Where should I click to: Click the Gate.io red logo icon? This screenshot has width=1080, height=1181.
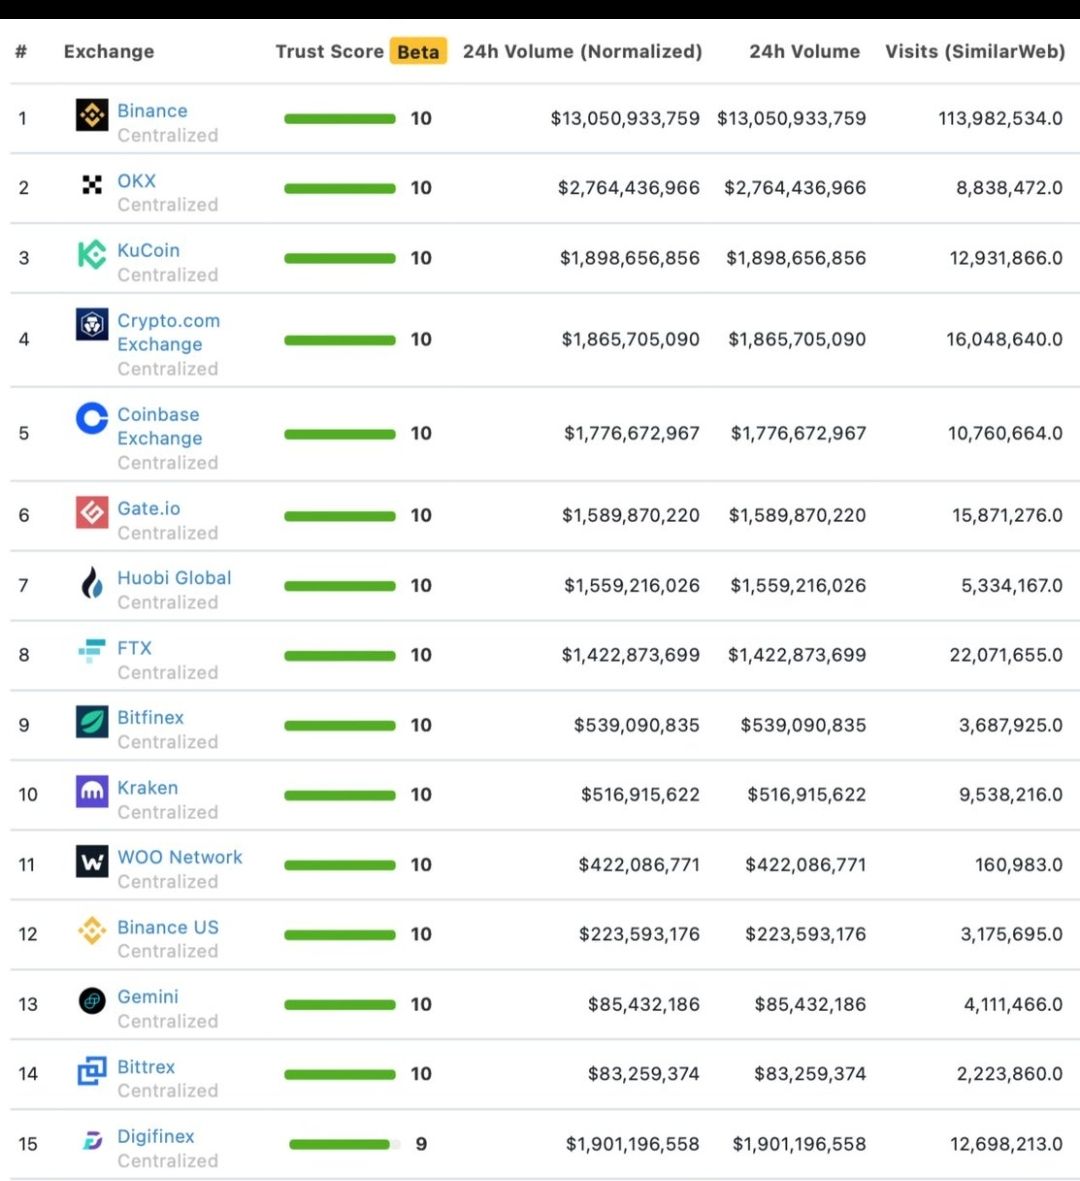pos(92,512)
